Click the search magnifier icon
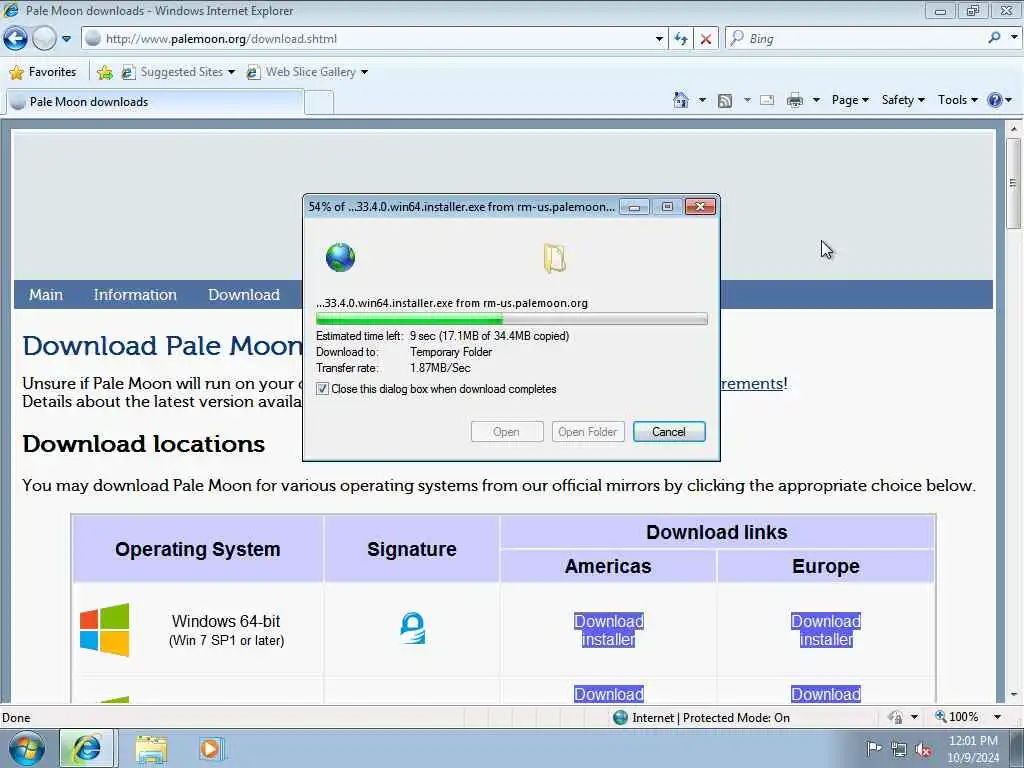 (x=994, y=39)
